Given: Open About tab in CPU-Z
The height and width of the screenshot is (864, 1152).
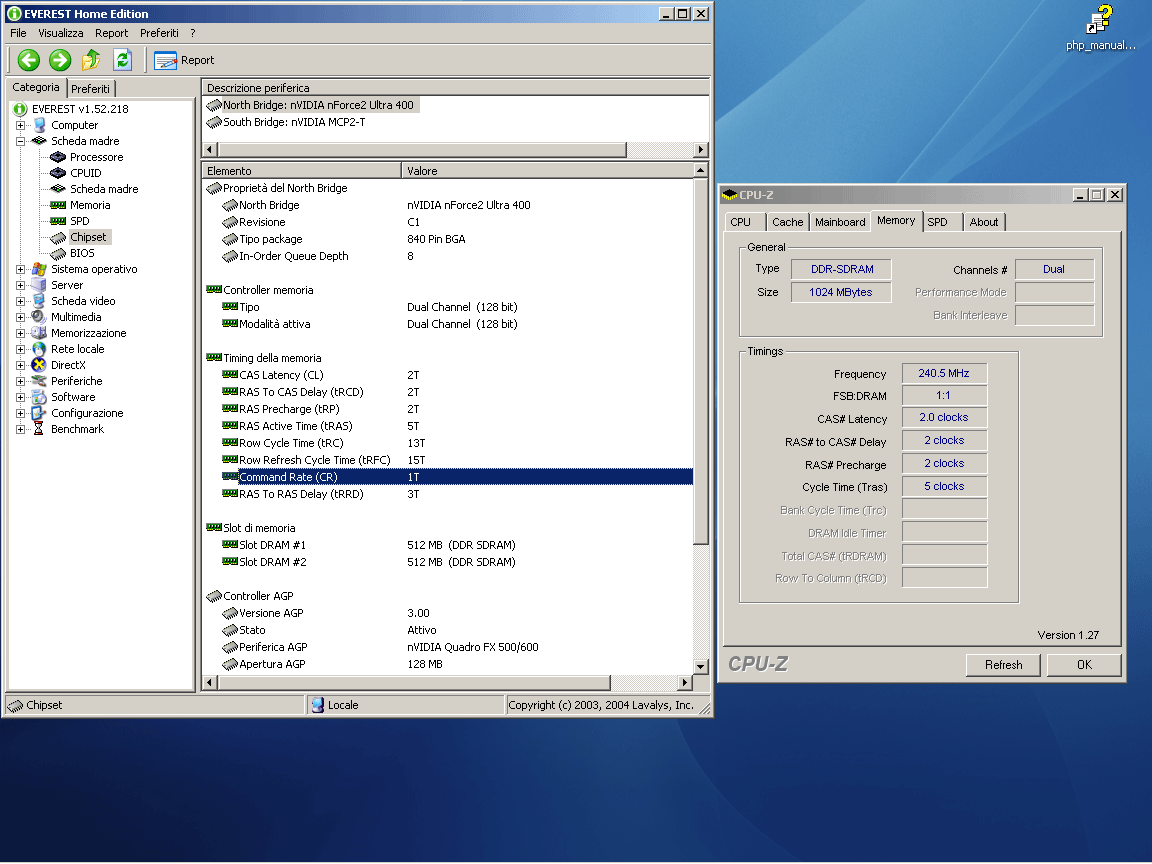Looking at the screenshot, I should coord(984,223).
